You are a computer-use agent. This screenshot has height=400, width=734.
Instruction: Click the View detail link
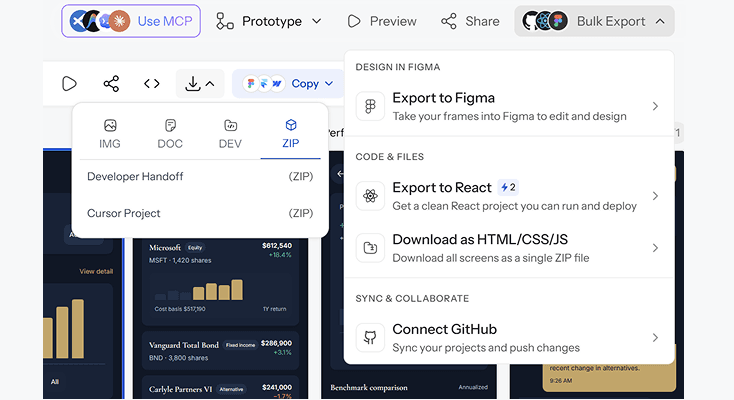pos(96,271)
